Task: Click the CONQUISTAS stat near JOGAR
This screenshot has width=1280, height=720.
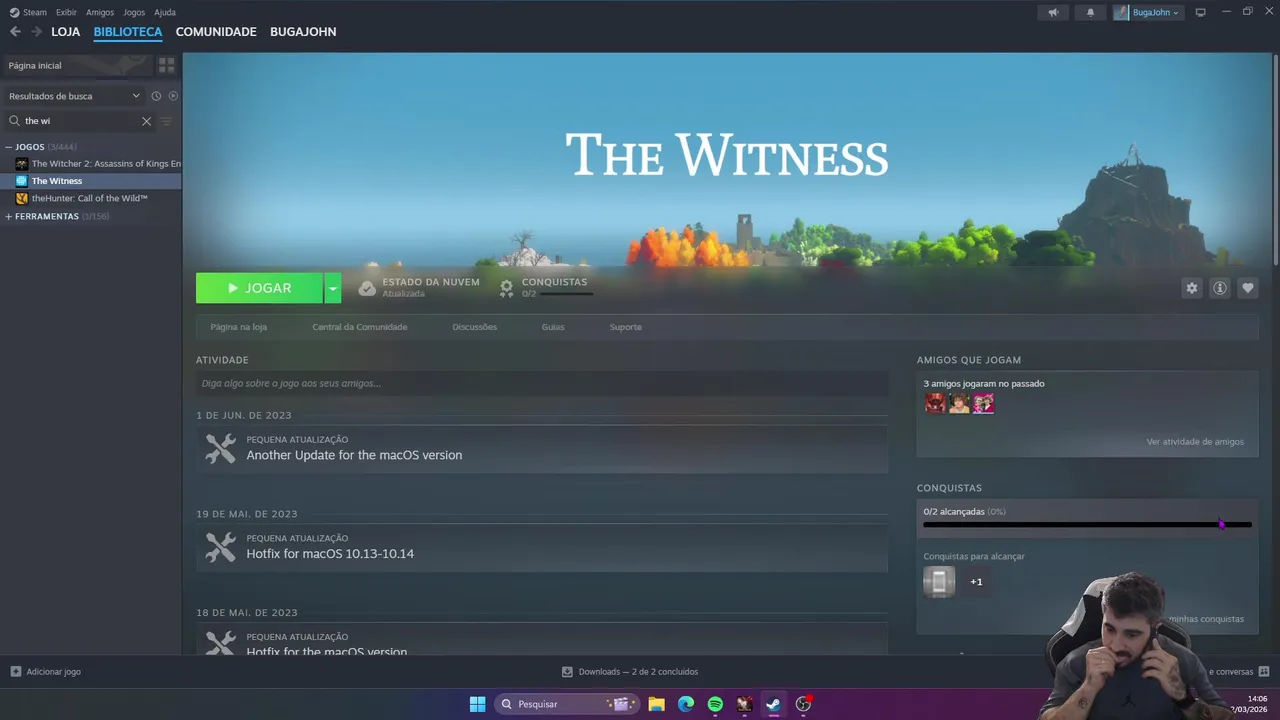Action: point(545,288)
